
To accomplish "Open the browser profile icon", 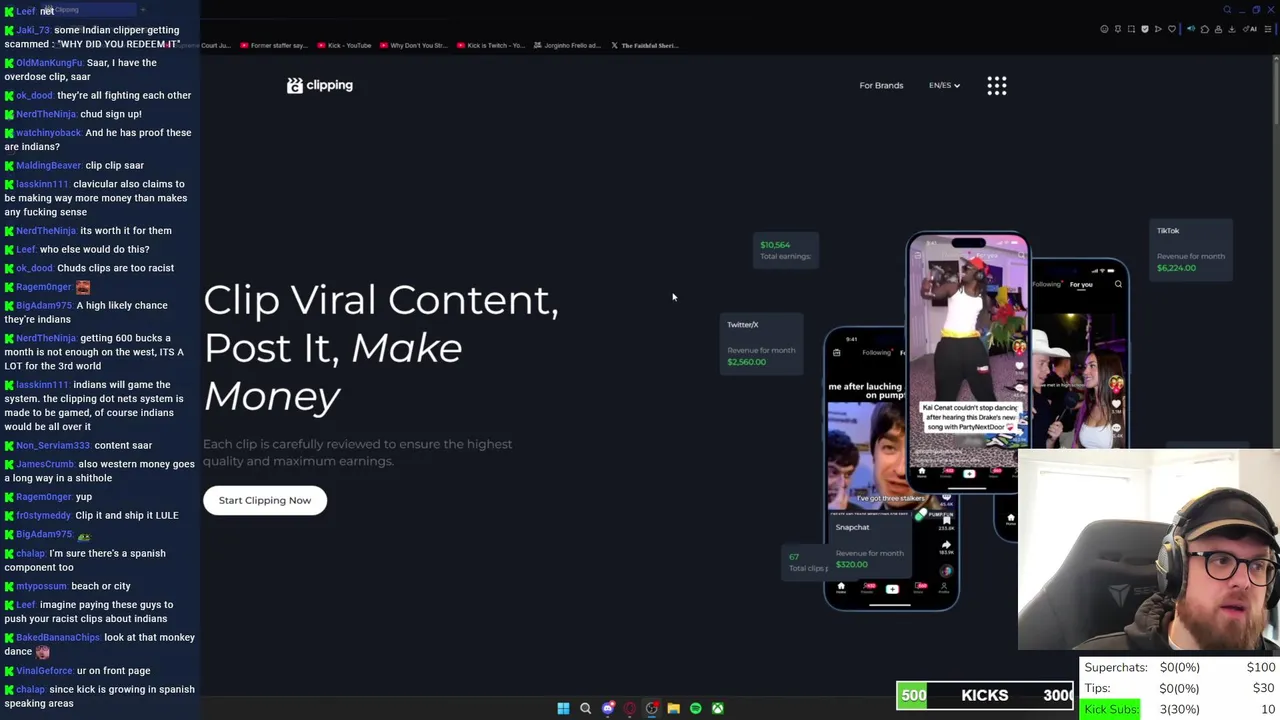I will pyautogui.click(x=1218, y=29).
